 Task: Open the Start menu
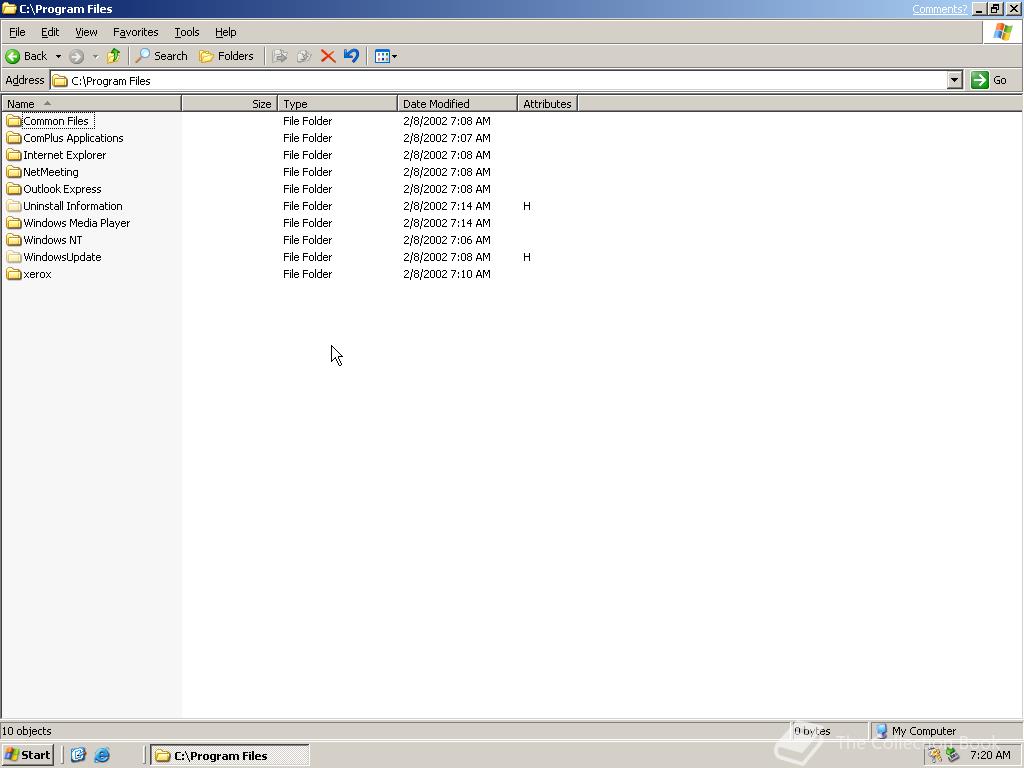pos(27,755)
